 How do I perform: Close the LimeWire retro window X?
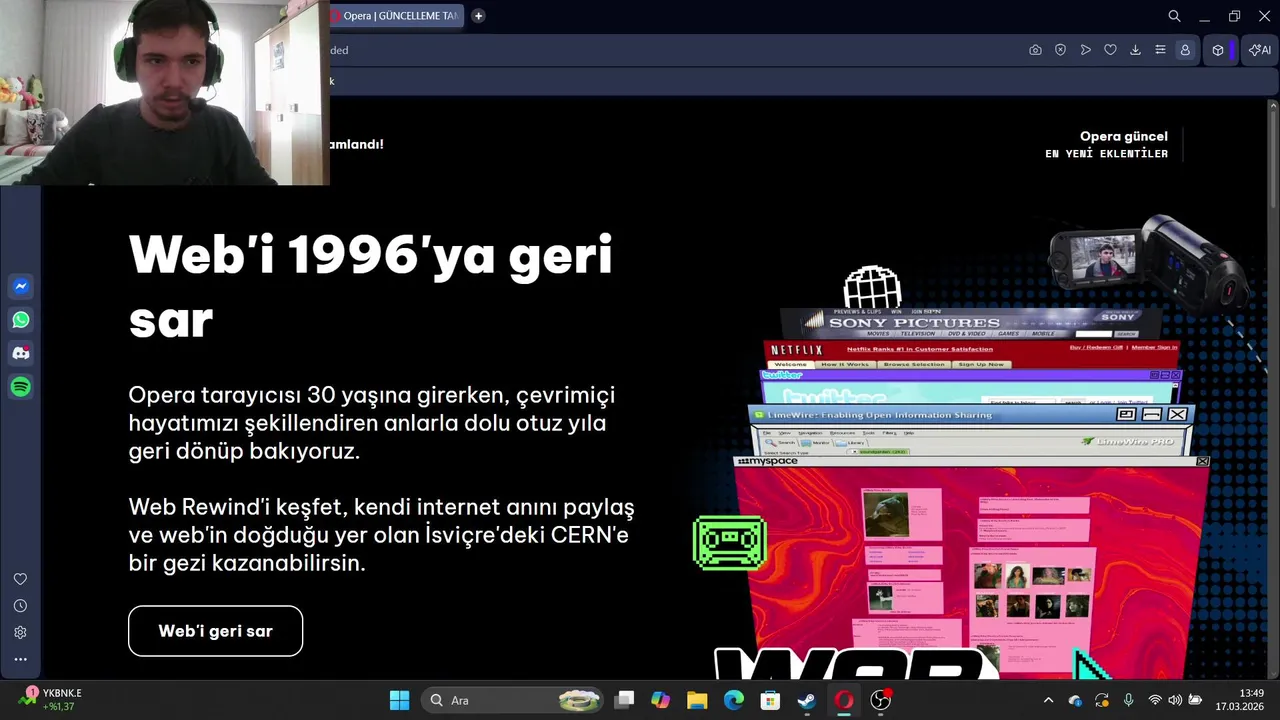(x=1177, y=414)
